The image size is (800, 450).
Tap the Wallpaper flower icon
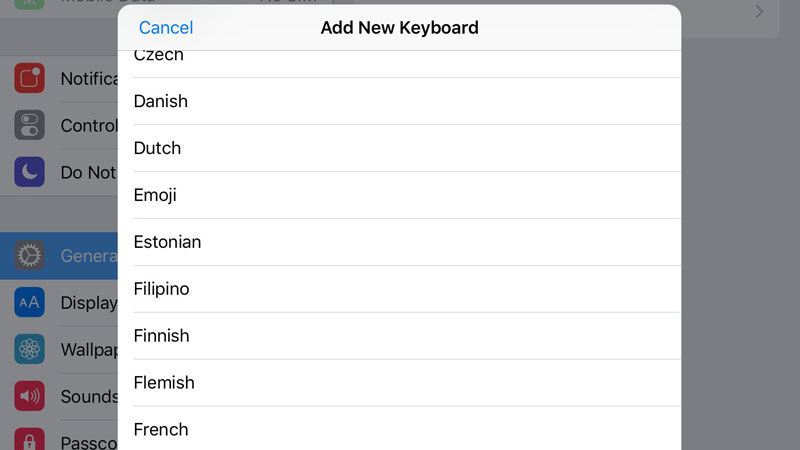click(30, 349)
